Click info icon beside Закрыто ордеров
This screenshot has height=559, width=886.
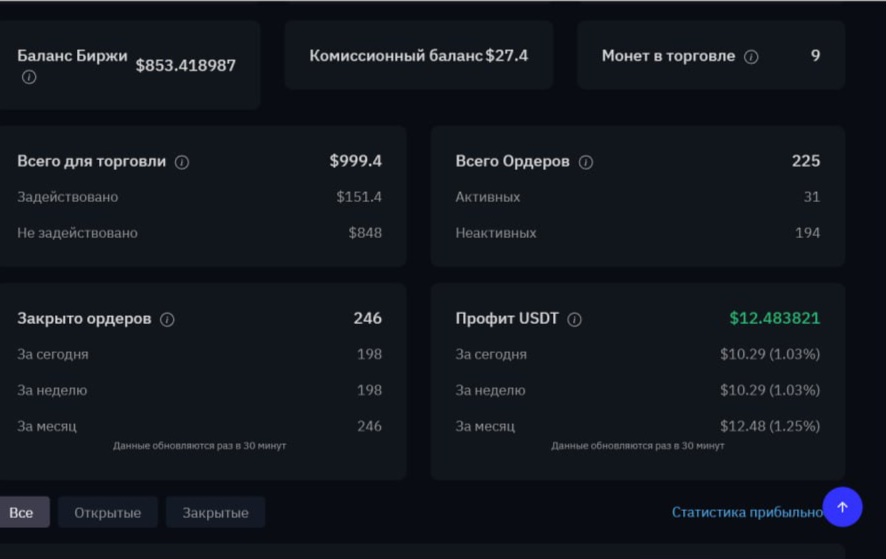tap(167, 319)
